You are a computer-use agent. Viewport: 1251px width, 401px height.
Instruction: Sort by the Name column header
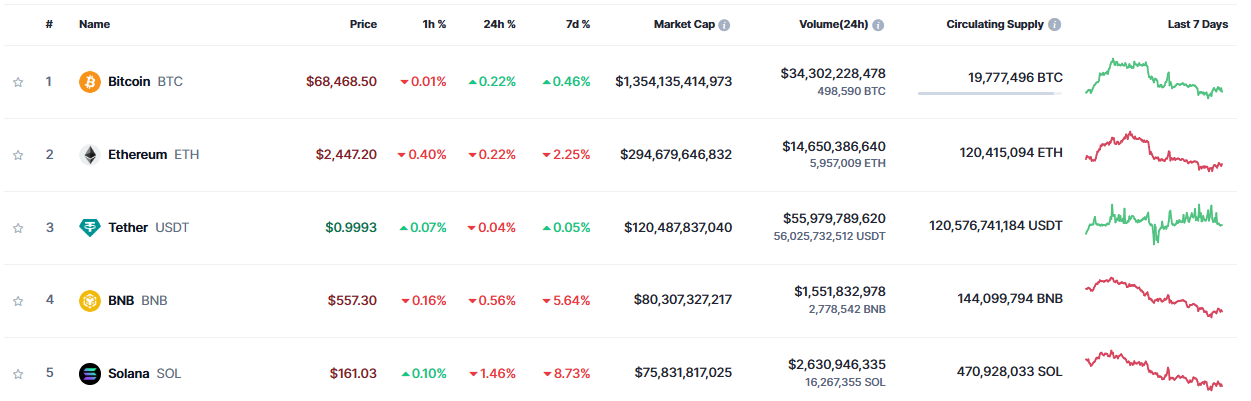click(x=94, y=24)
